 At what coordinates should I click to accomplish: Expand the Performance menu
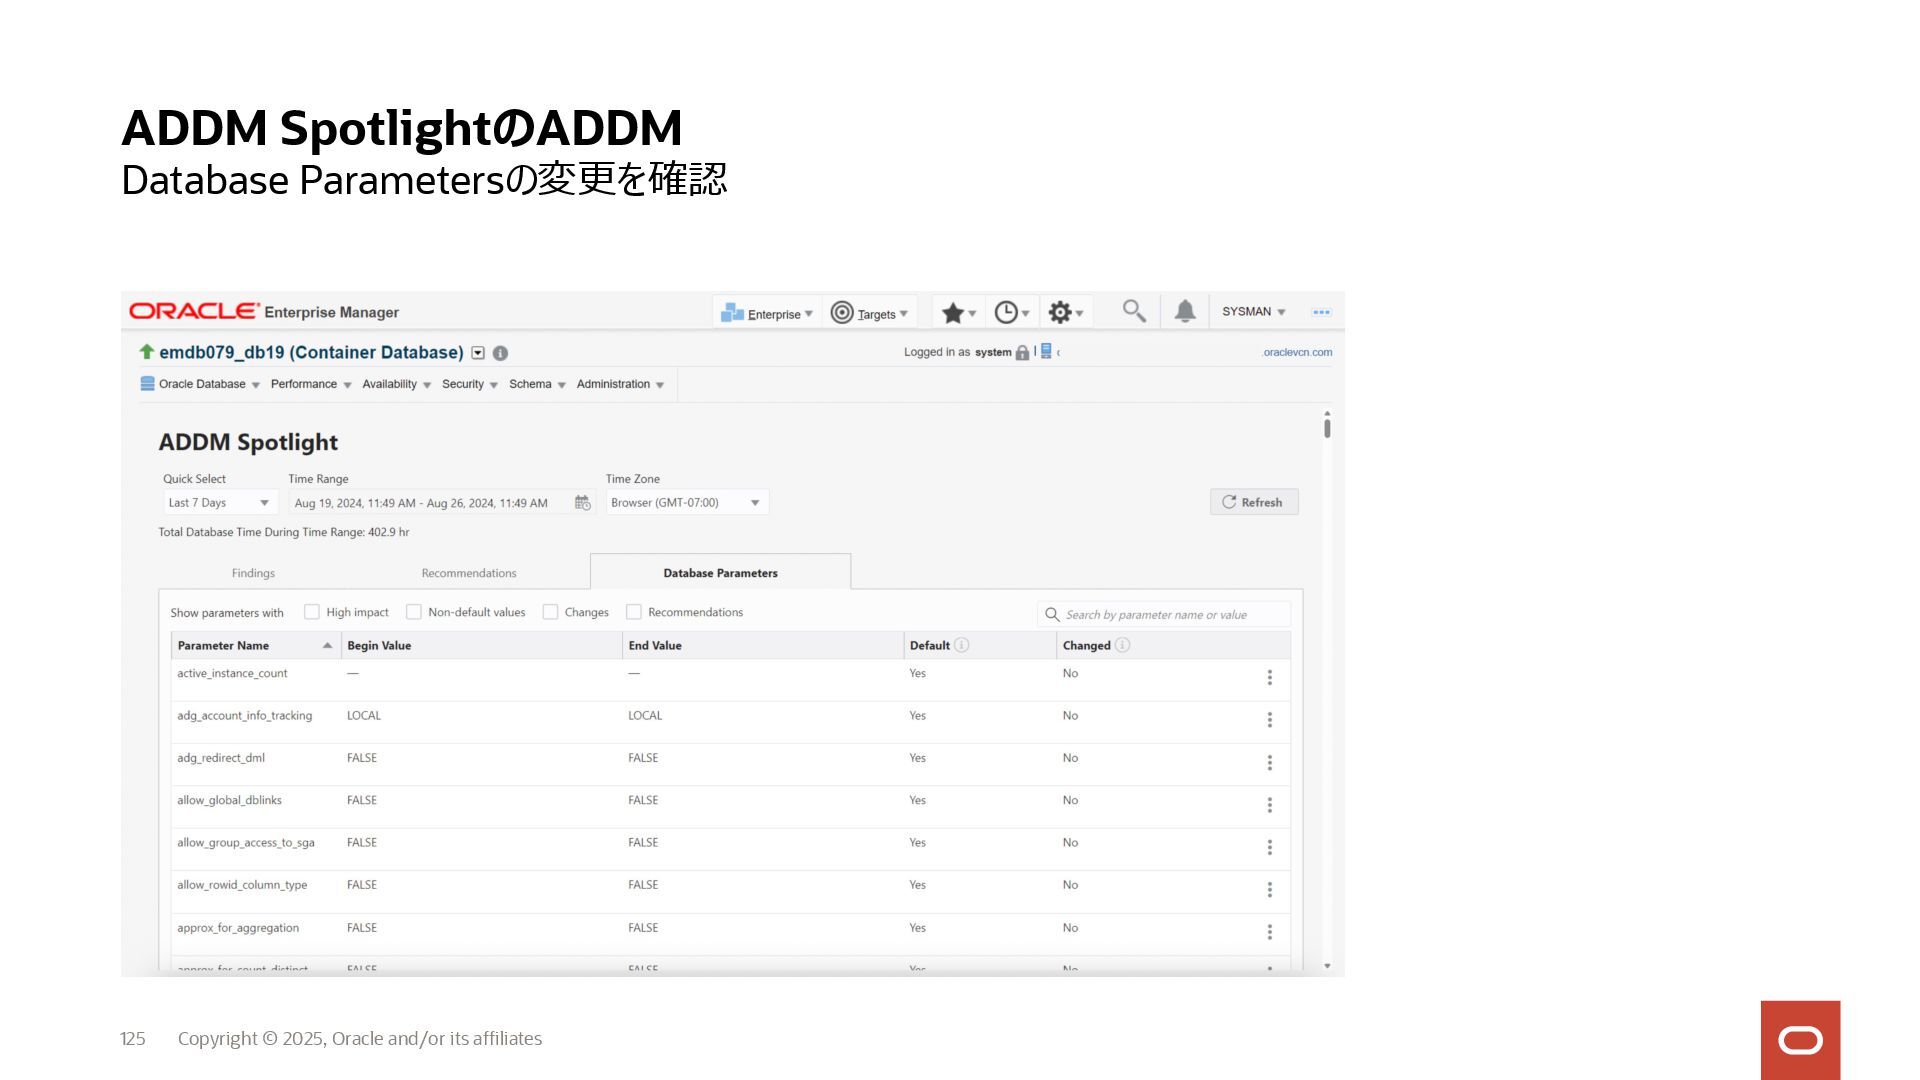point(311,384)
